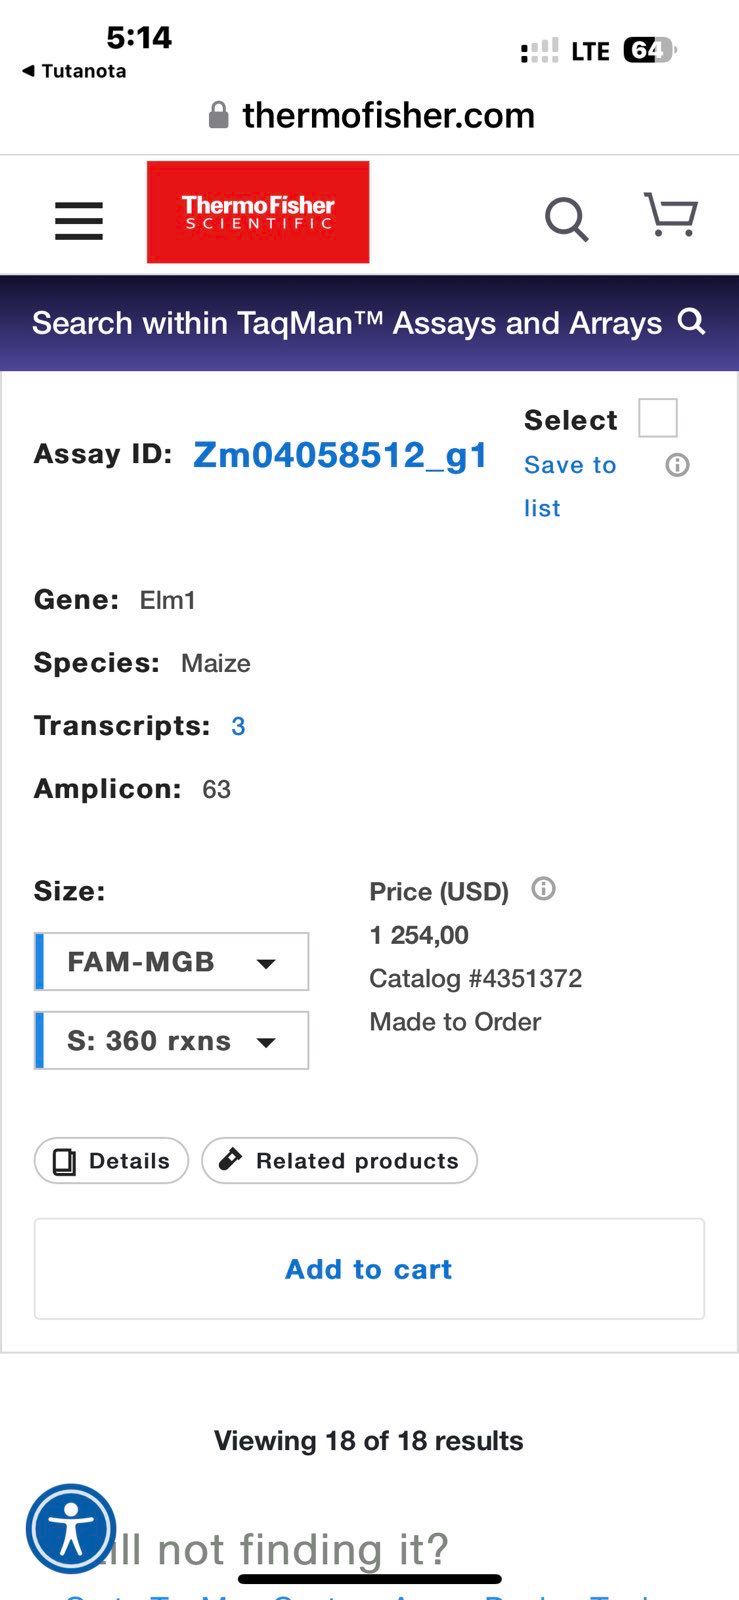This screenshot has width=739, height=1600.
Task: Show info next to Save to list
Action: click(x=677, y=465)
